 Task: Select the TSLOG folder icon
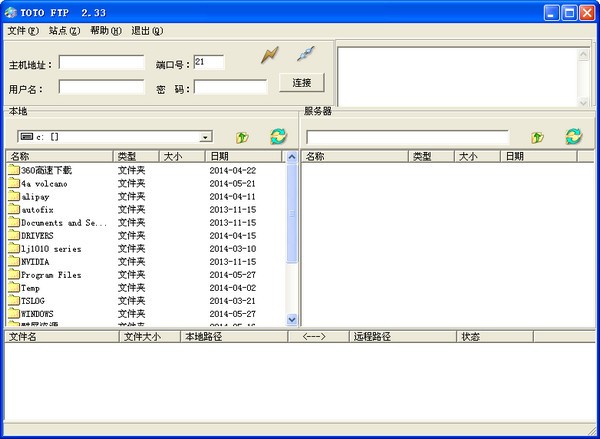point(14,300)
